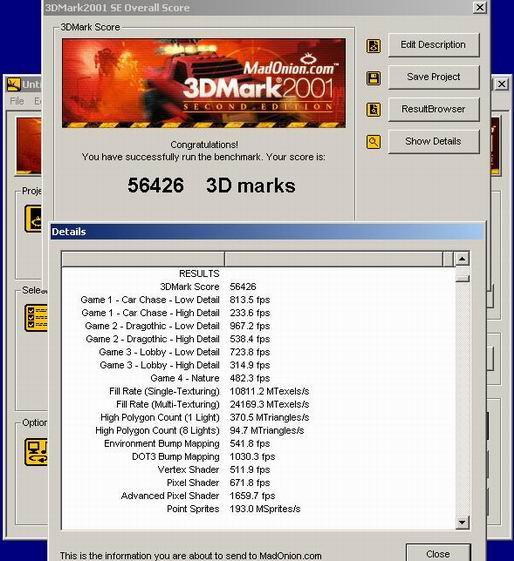Click the large '56426' score text
Image resolution: width=514 pixels, height=561 pixels.
pos(156,185)
